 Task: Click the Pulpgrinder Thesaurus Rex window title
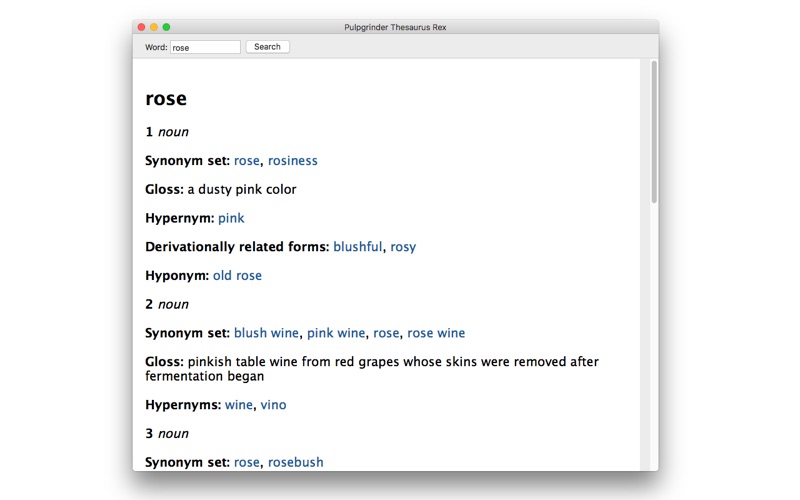click(x=395, y=27)
